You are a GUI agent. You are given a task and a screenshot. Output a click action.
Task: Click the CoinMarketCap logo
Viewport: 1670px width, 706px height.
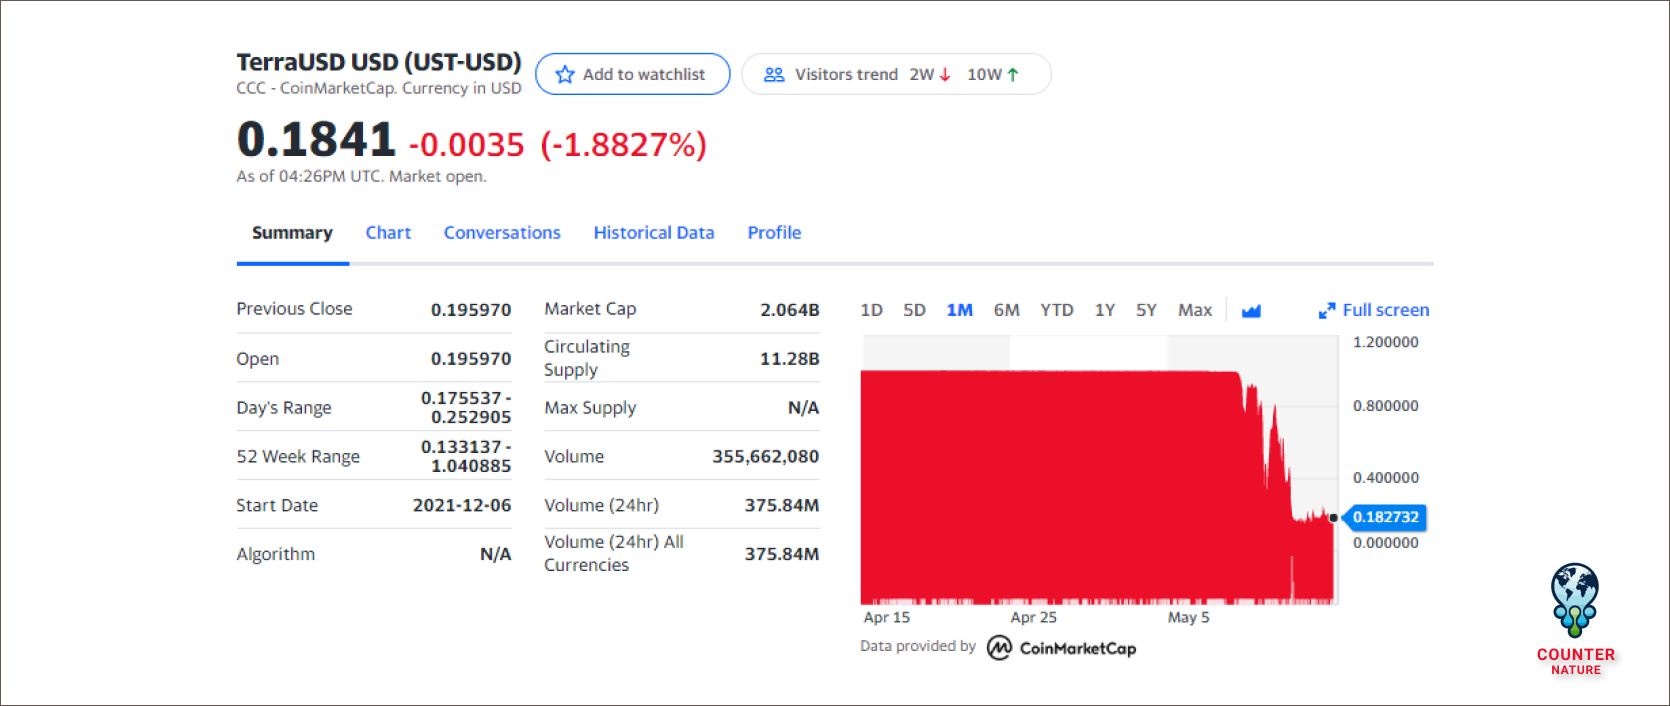pos(1062,648)
